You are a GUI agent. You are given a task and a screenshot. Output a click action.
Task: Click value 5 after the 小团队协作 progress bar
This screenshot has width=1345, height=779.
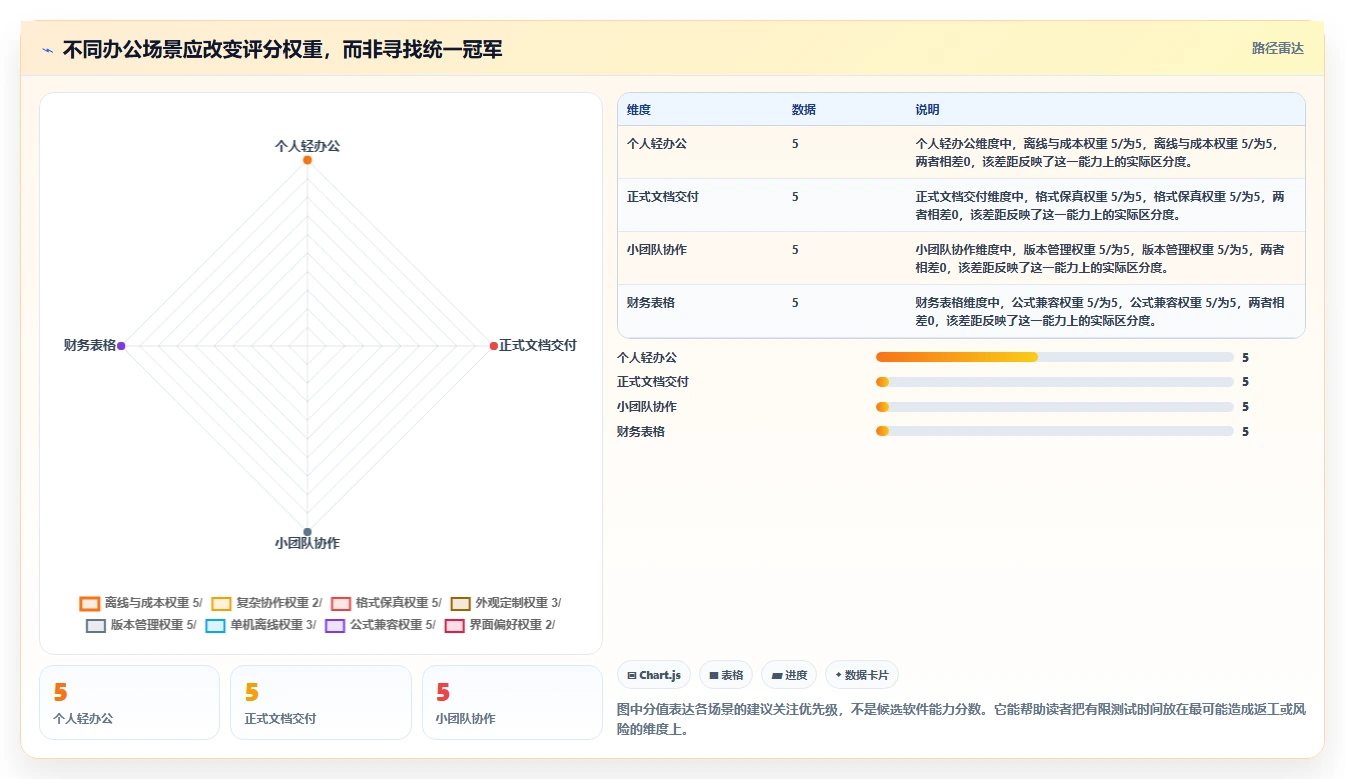tap(1245, 407)
